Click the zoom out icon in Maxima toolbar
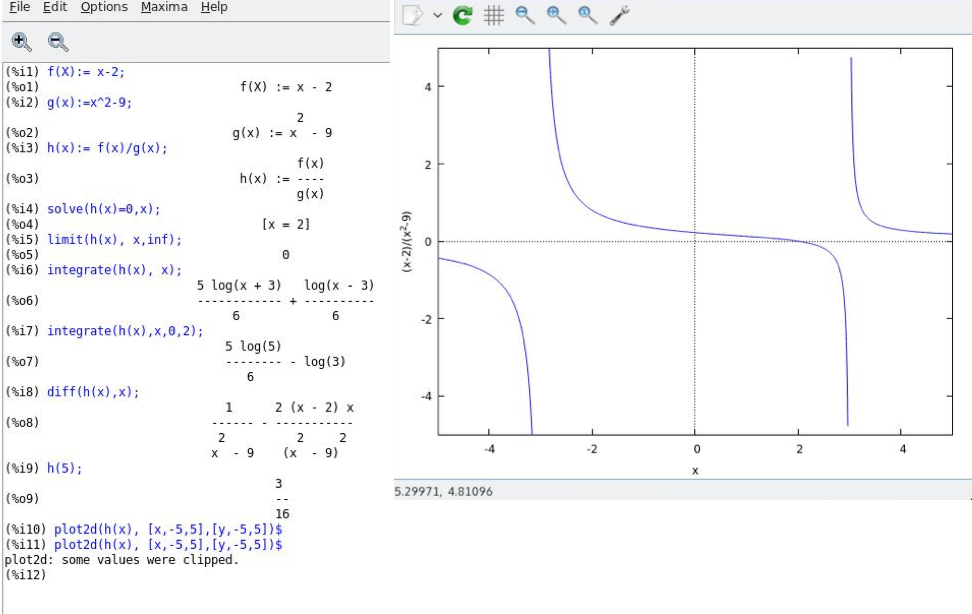The image size is (972, 614). (x=58, y=41)
